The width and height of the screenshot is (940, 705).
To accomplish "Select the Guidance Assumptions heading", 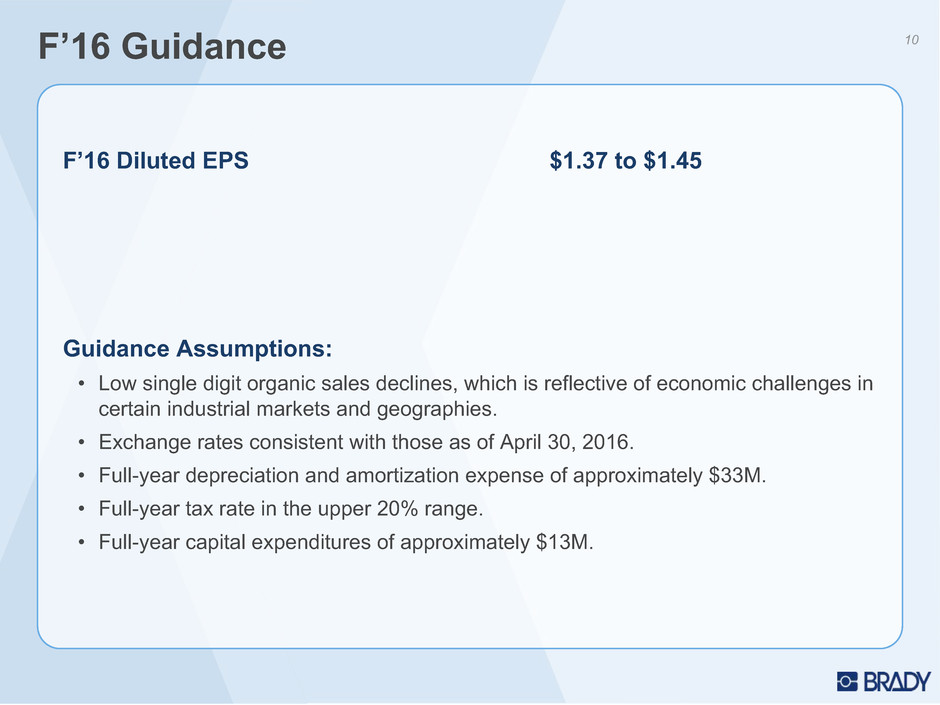I will 198,348.
